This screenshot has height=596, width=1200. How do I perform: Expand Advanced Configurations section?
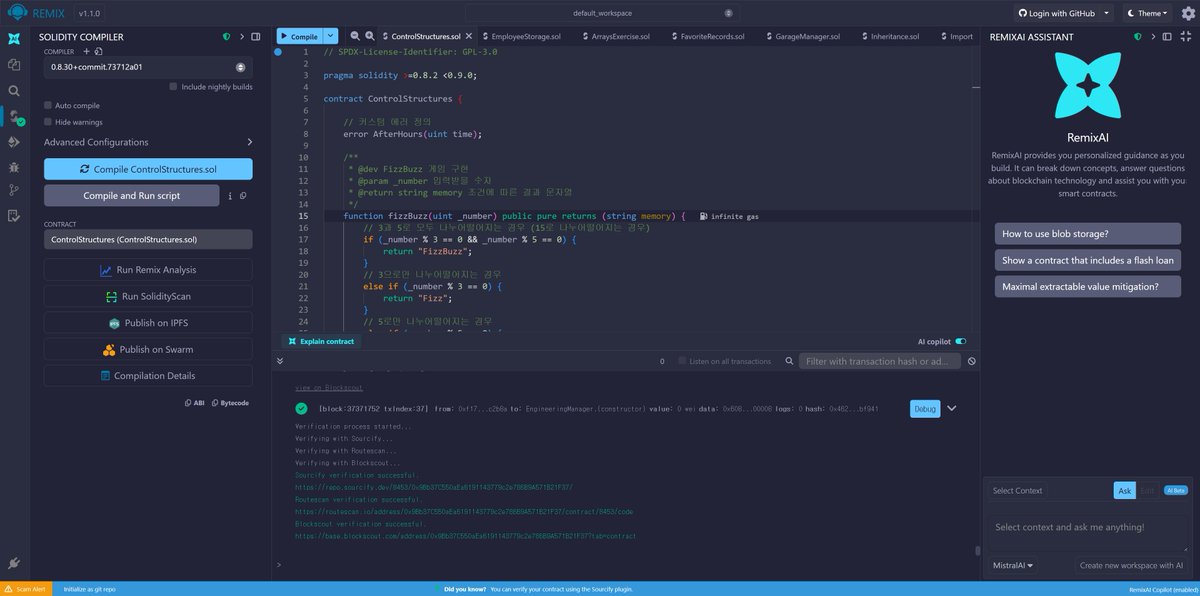148,142
